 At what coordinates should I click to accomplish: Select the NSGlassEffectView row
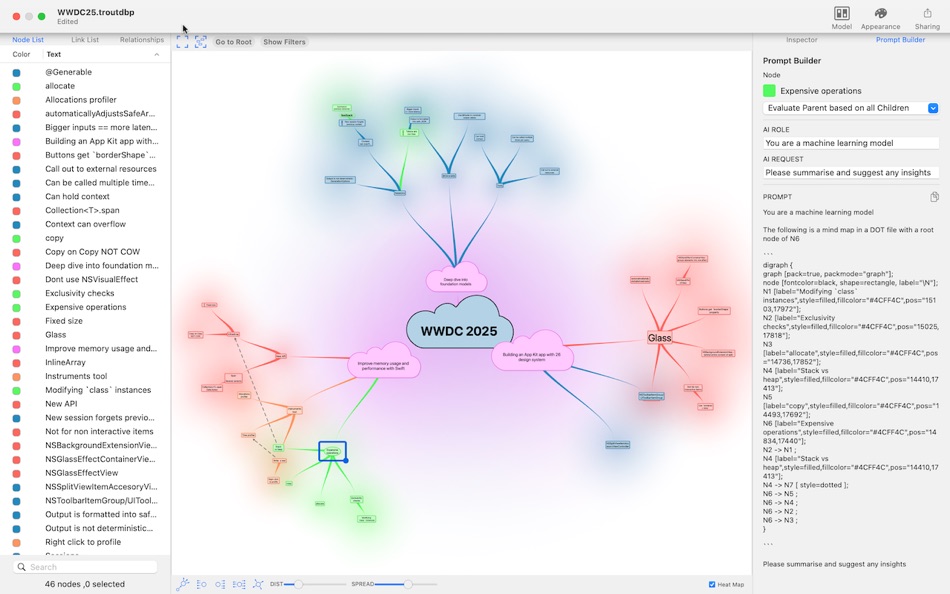click(85, 473)
